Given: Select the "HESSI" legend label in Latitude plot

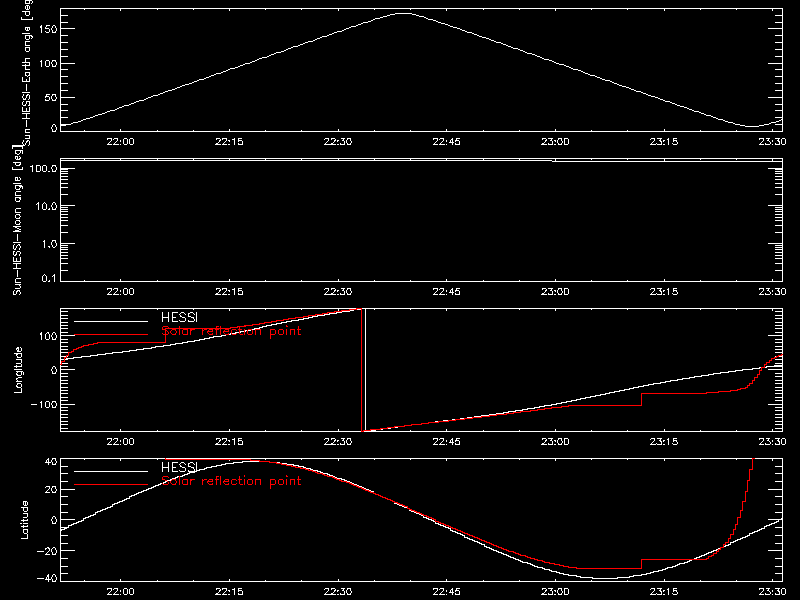Looking at the screenshot, I should click(179, 467).
